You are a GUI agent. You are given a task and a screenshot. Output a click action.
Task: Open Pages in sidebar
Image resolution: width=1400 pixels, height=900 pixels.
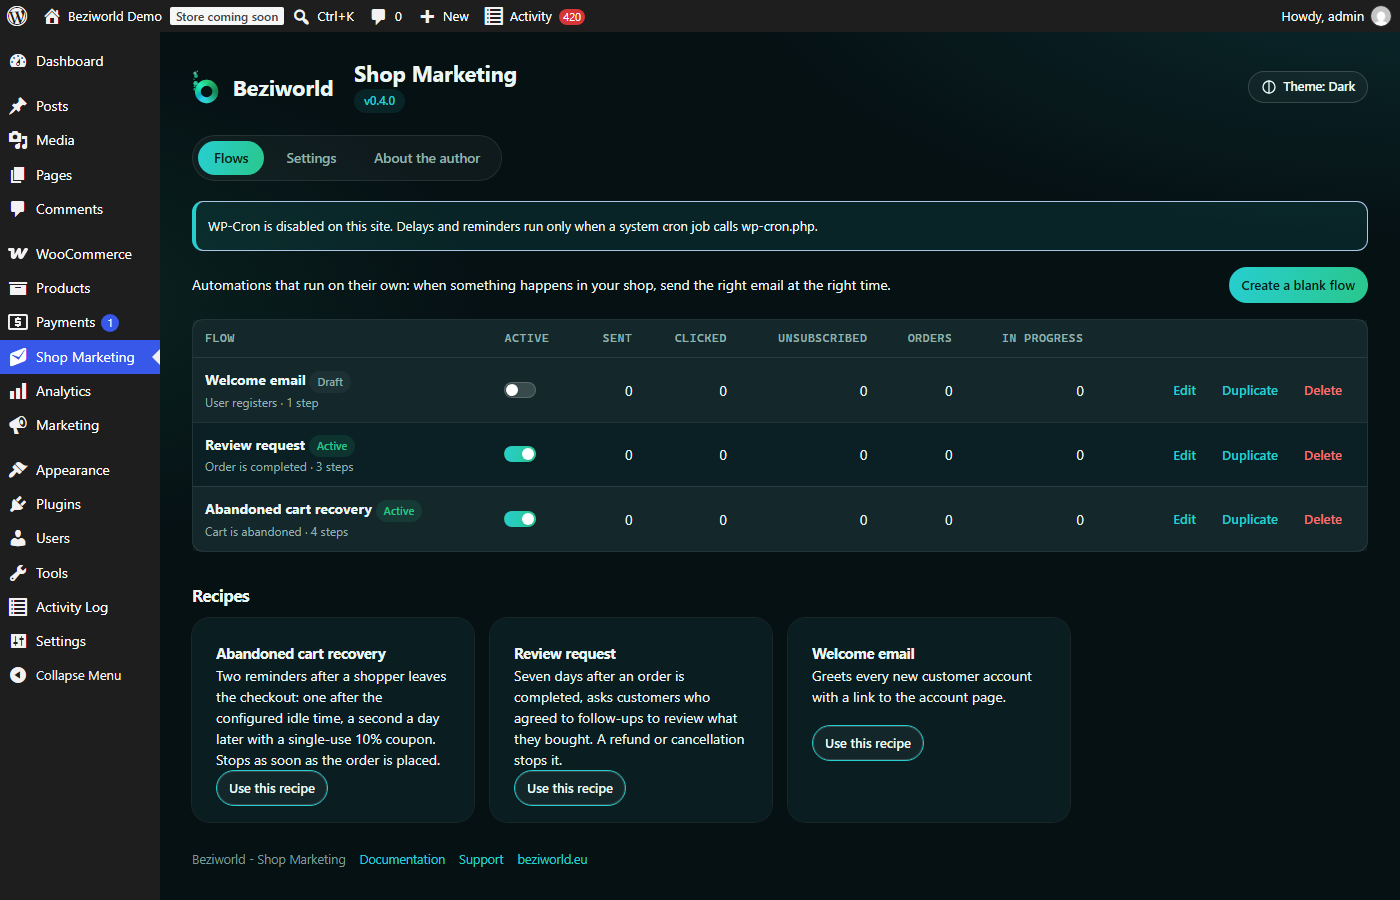click(x=80, y=175)
